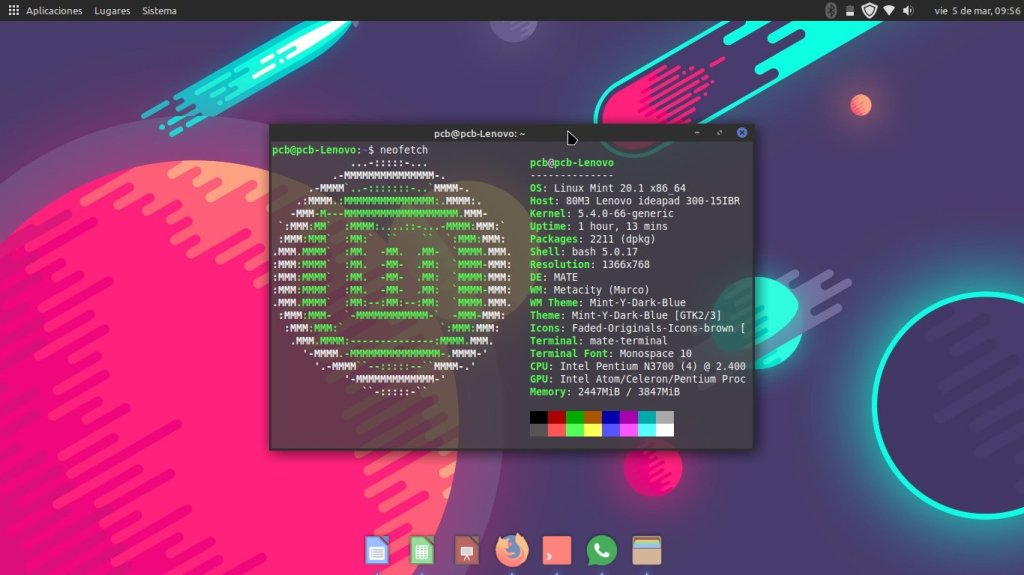
Task: Open LibreOffice Writer from the dock
Action: point(377,549)
